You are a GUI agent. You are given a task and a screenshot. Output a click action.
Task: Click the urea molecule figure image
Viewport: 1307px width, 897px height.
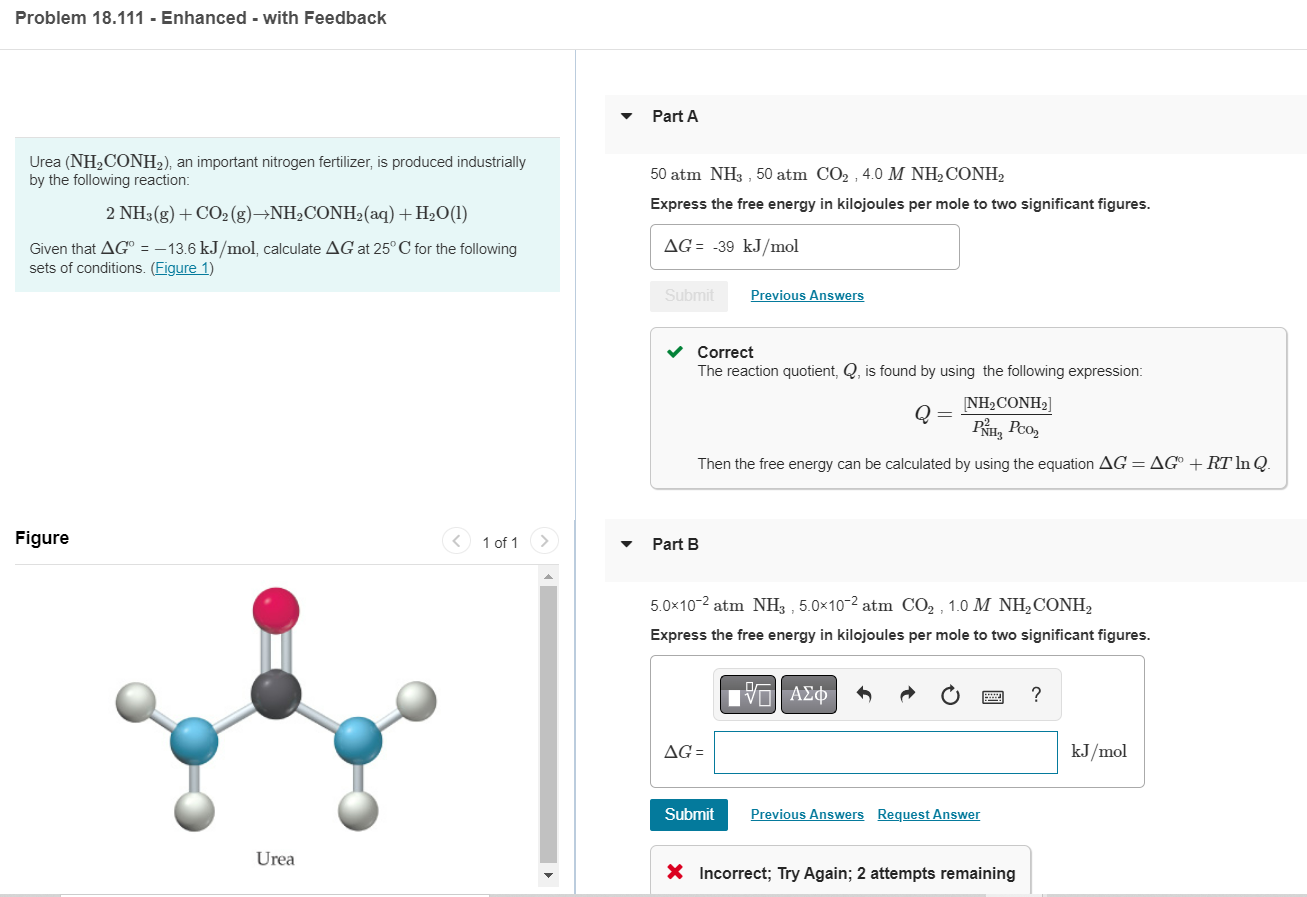275,710
